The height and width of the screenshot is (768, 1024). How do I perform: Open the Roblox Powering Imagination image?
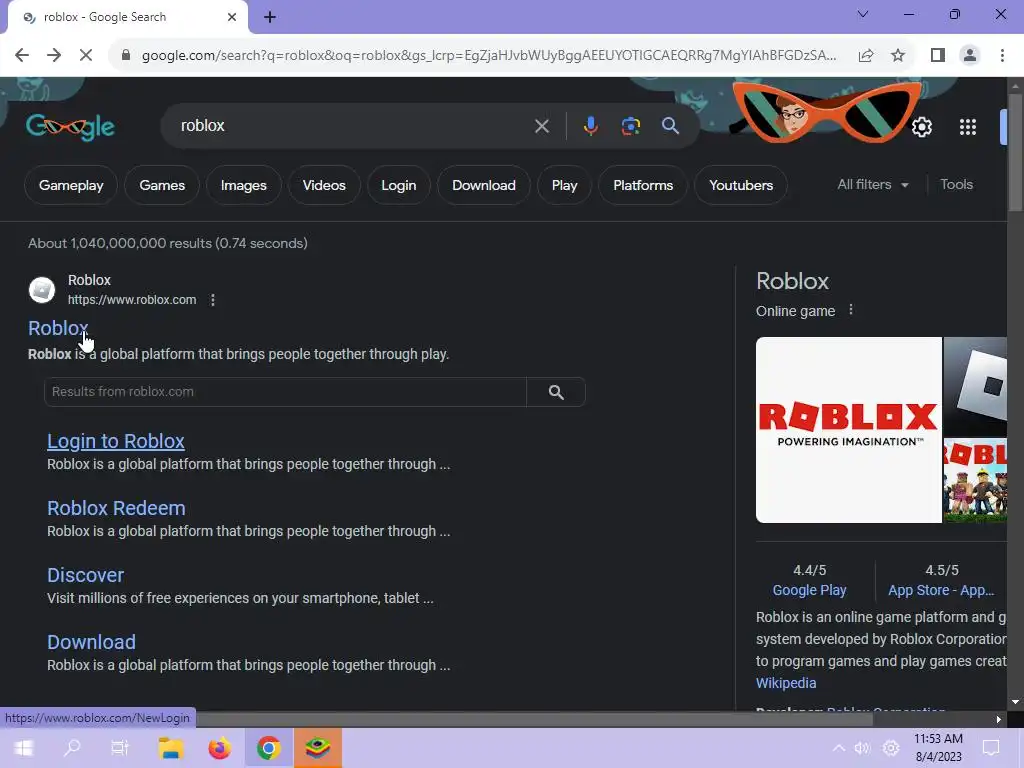coord(848,430)
